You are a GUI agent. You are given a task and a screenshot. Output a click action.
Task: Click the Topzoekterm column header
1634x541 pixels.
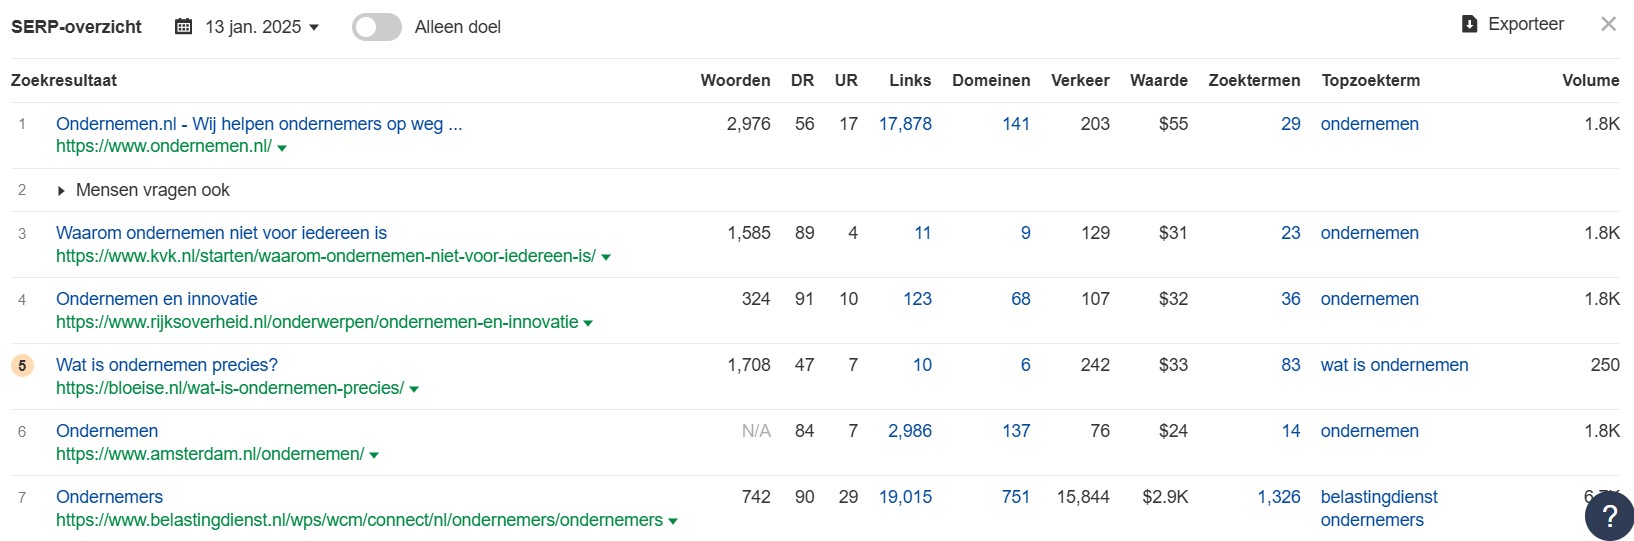pyautogui.click(x=1370, y=80)
